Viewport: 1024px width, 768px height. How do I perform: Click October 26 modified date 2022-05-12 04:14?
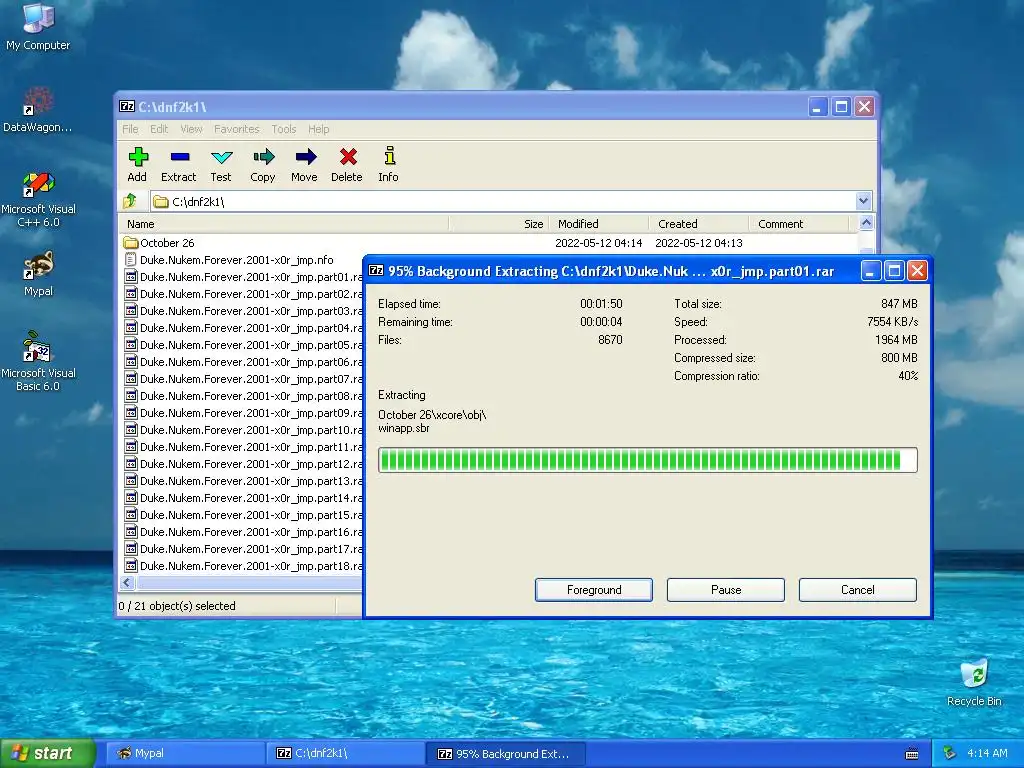point(599,243)
